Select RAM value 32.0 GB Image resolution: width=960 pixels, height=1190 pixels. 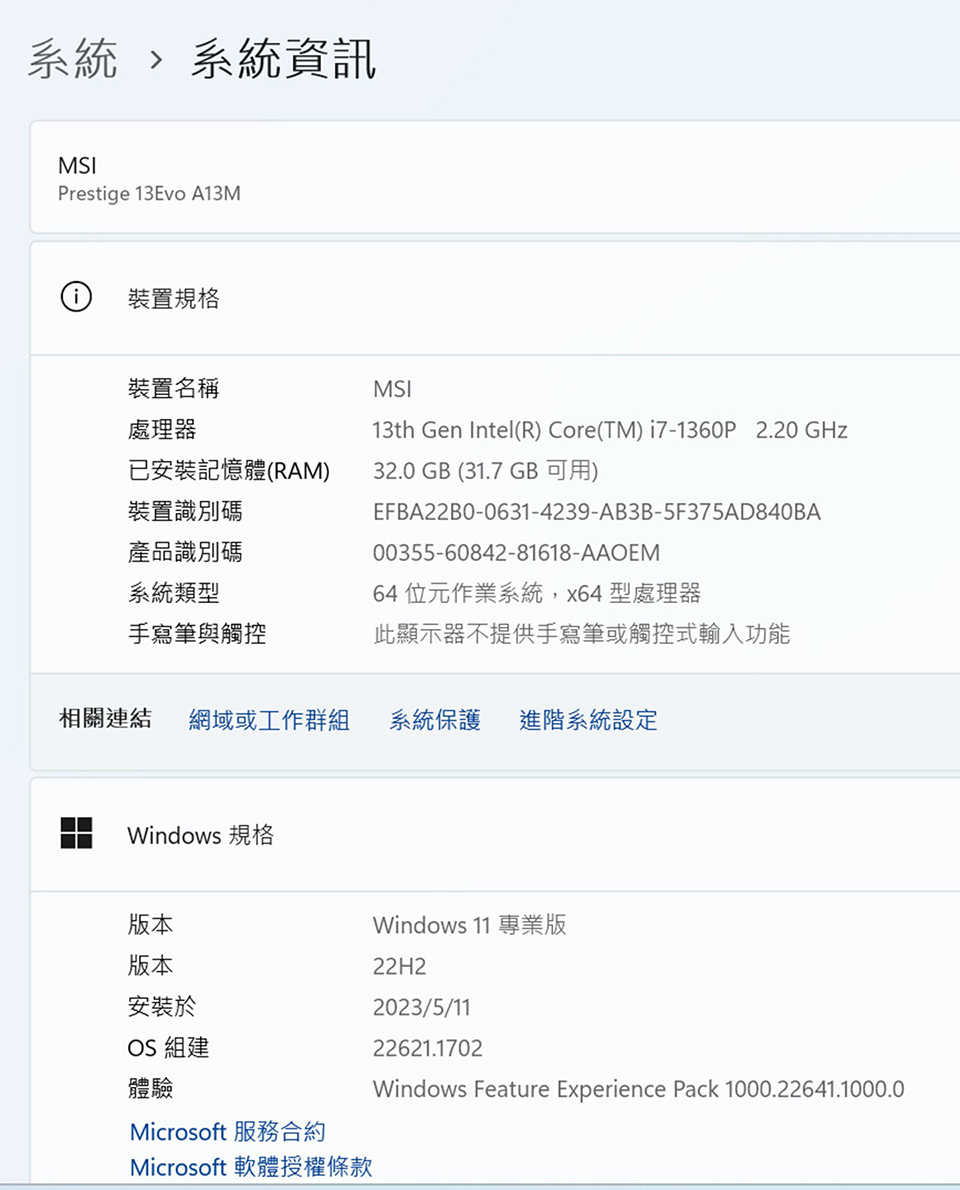point(486,471)
